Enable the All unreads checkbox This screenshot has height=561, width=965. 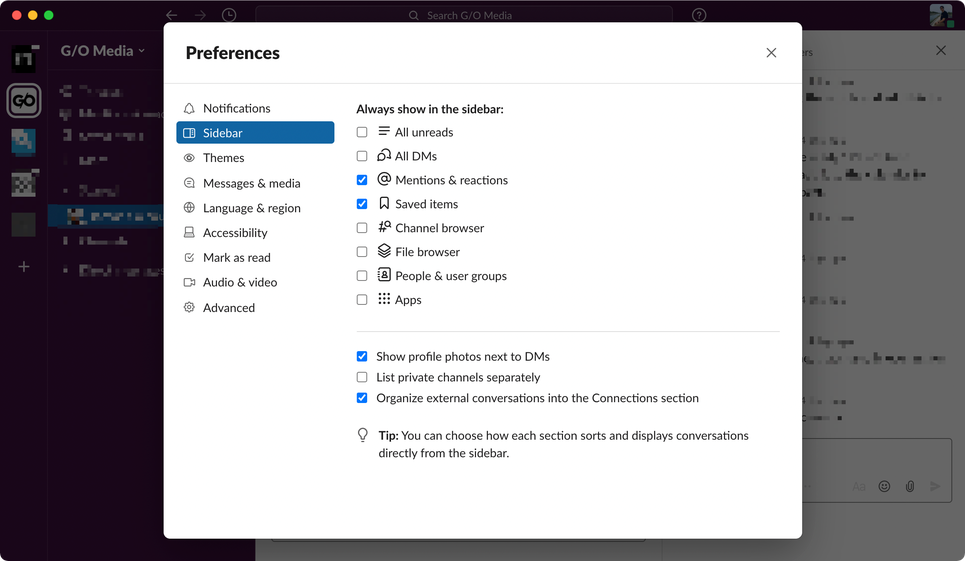362,132
